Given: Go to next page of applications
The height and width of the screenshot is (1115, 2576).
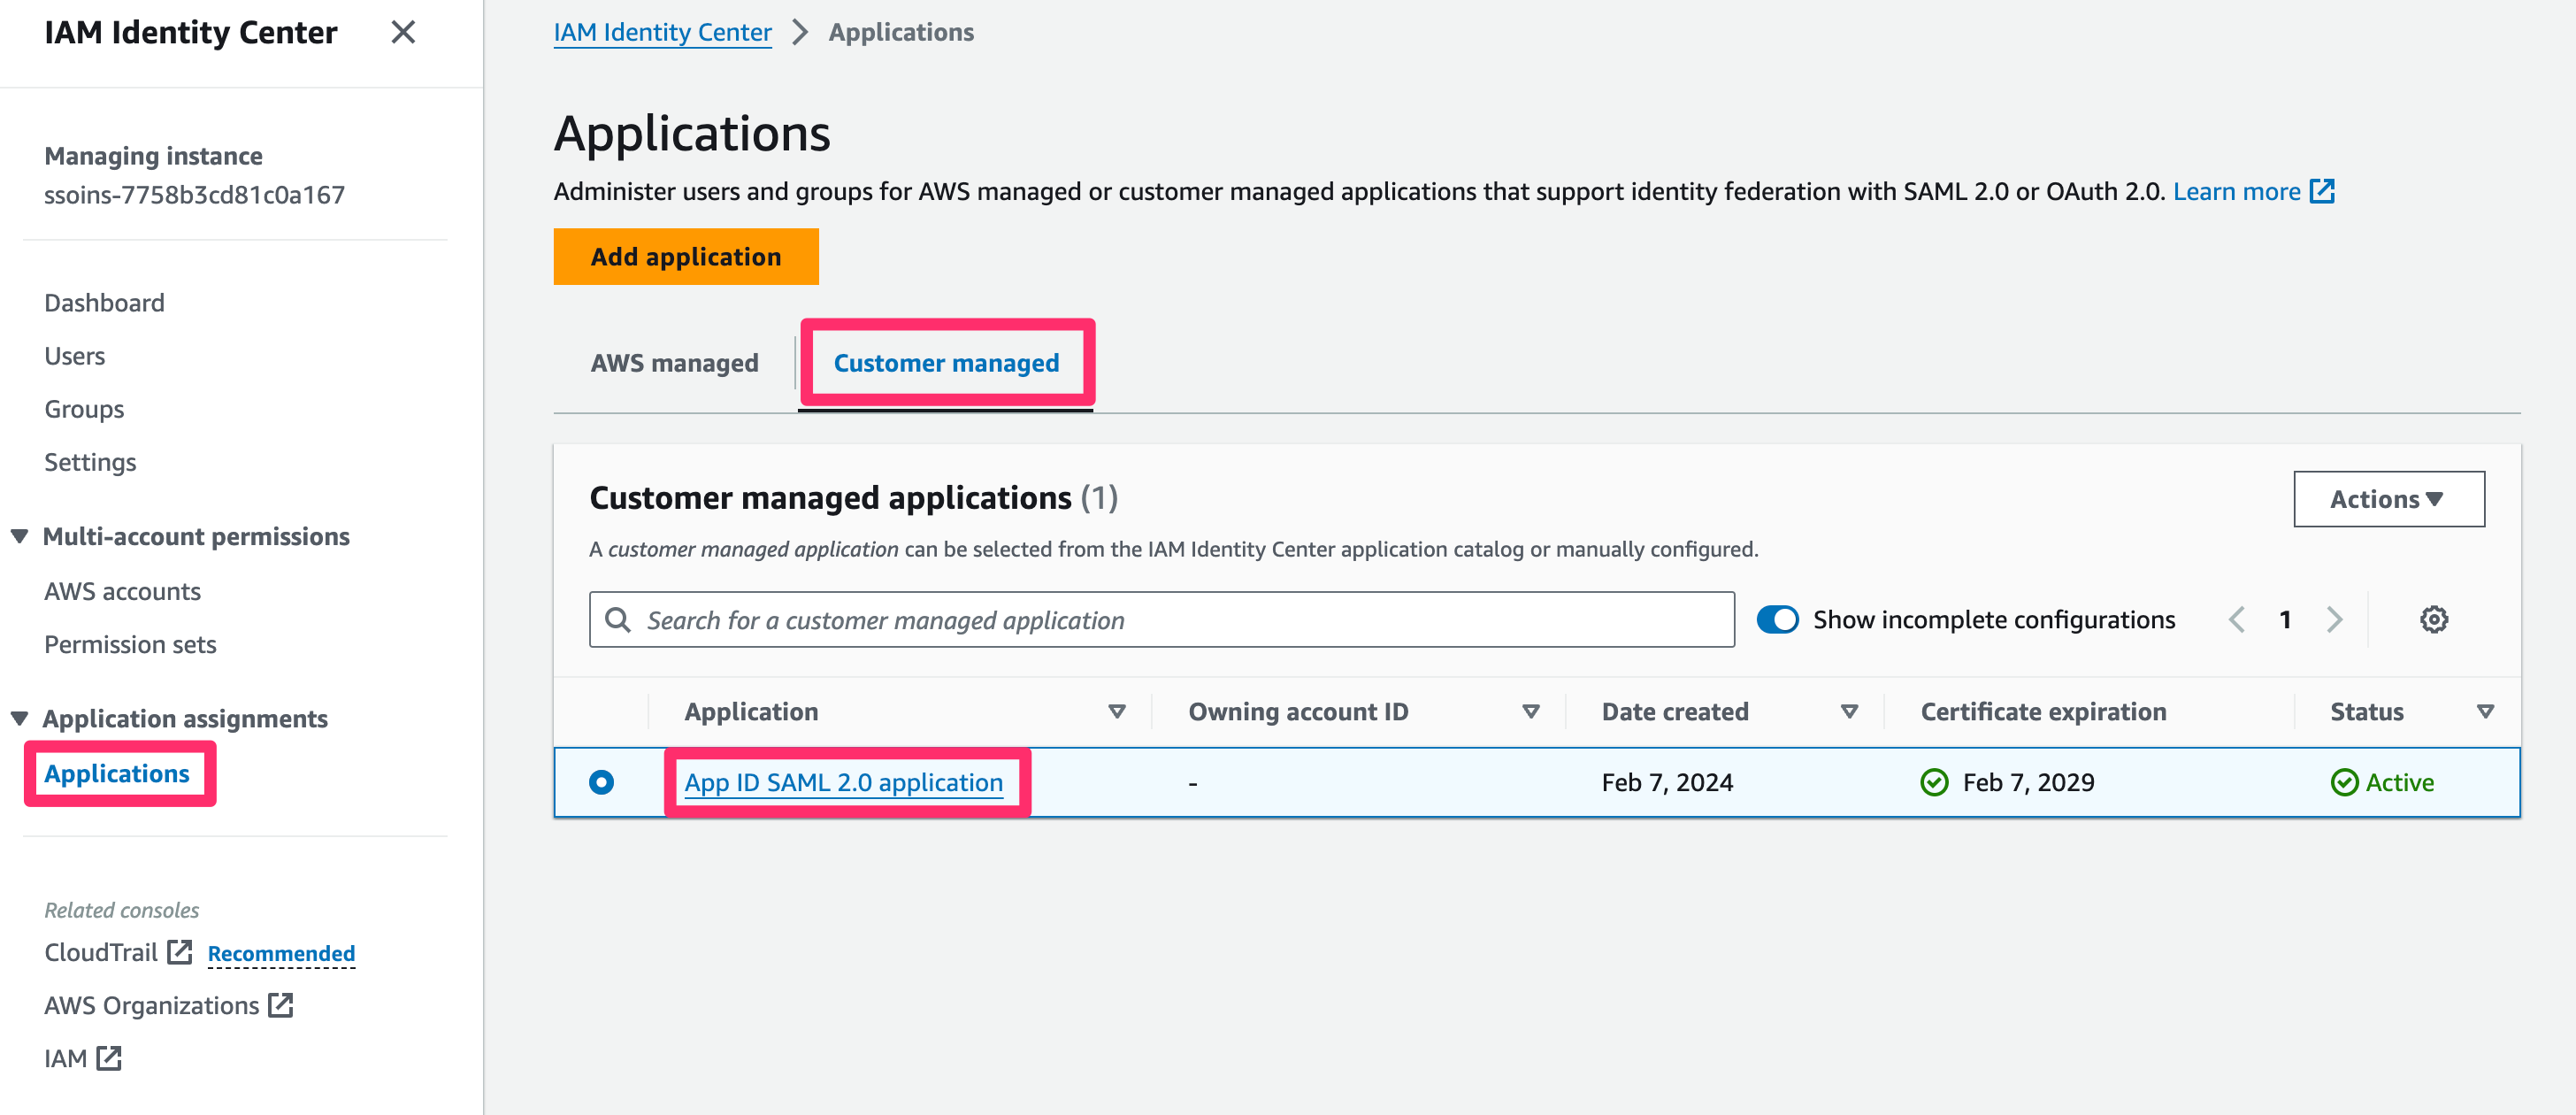Looking at the screenshot, I should click(x=2334, y=619).
